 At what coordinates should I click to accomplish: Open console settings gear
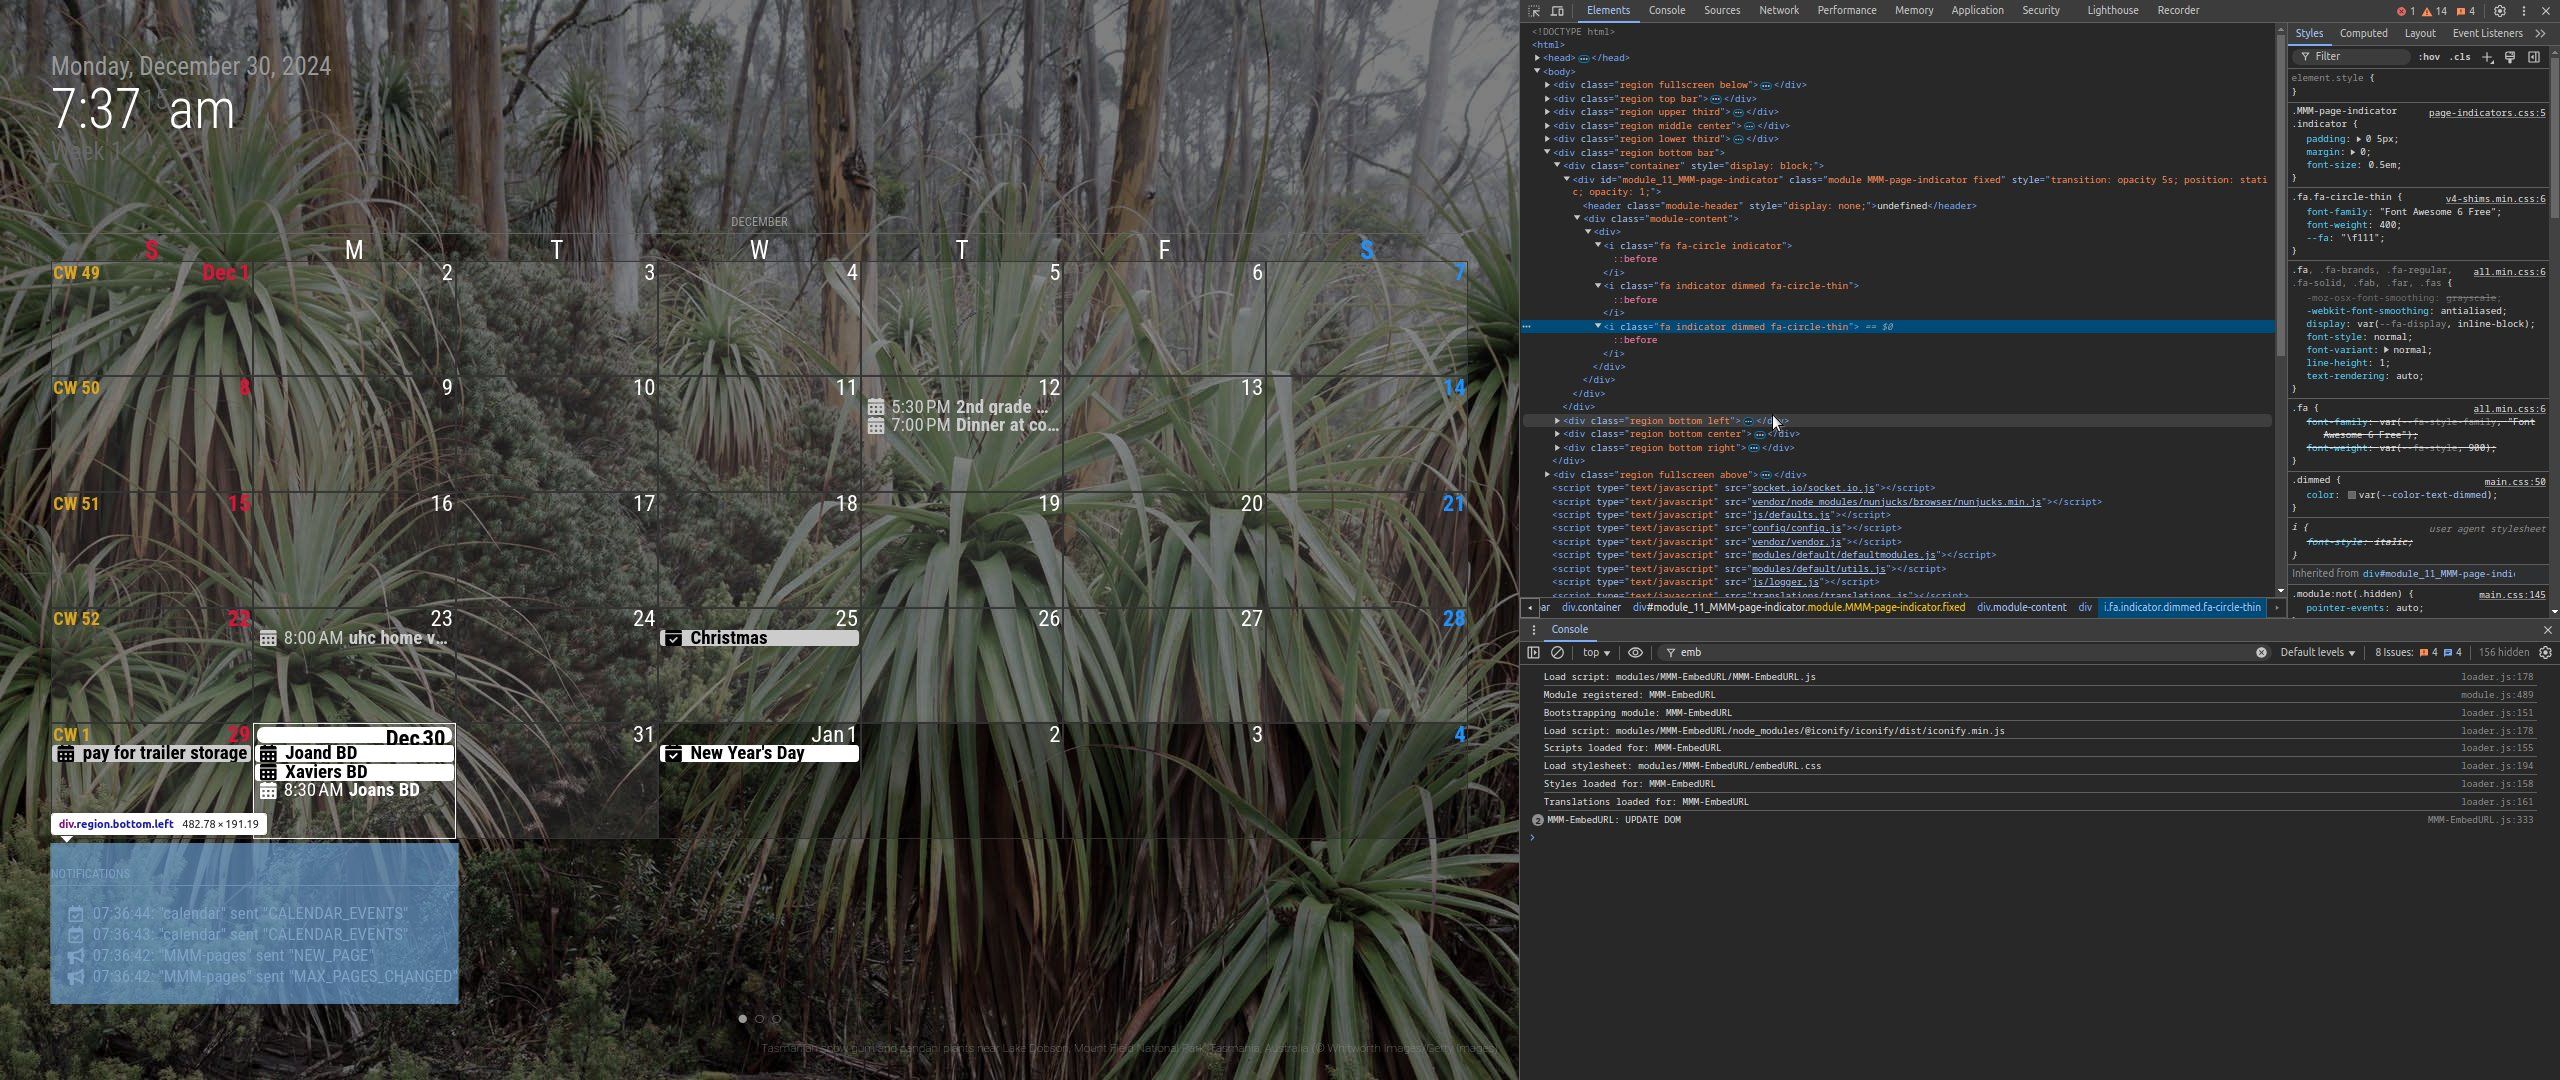tap(2545, 653)
